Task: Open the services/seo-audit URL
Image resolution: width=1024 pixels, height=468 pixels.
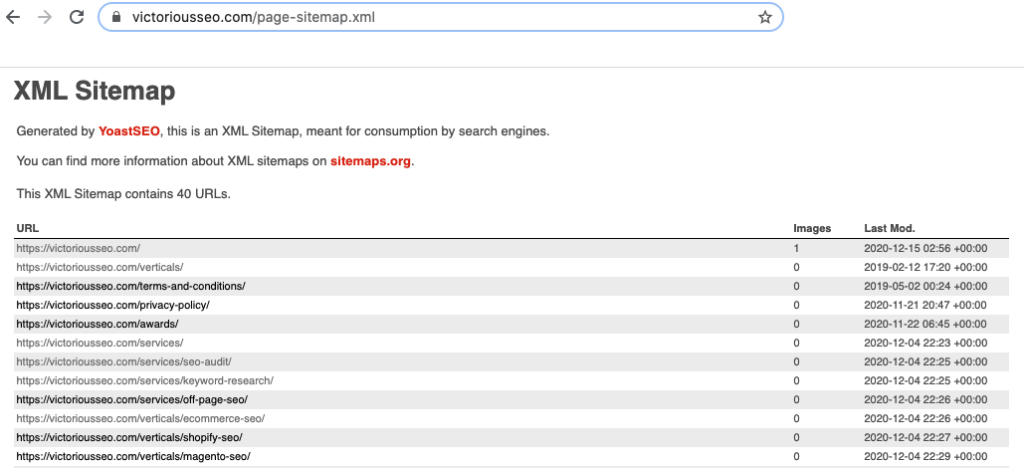Action: click(124, 361)
